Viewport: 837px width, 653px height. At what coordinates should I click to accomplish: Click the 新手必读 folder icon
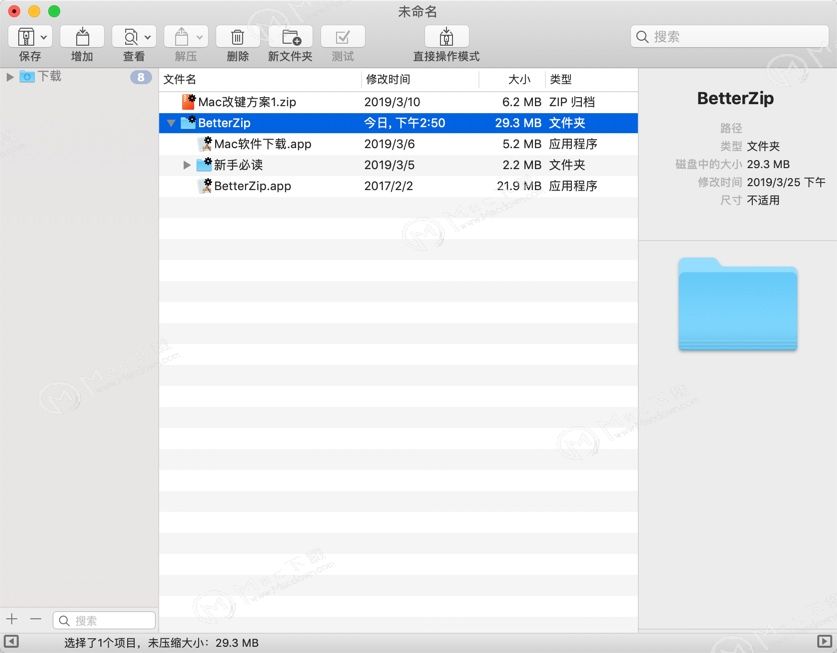204,164
